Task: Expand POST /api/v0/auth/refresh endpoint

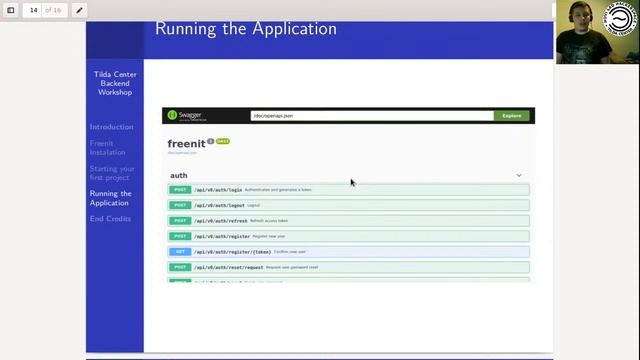Action: 349,221
